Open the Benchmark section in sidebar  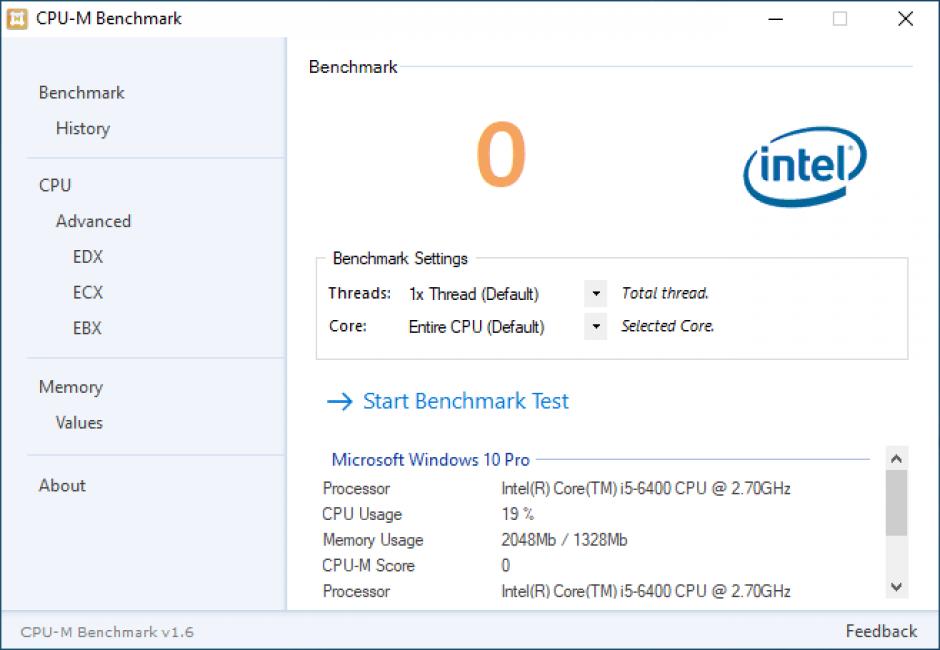click(x=82, y=92)
